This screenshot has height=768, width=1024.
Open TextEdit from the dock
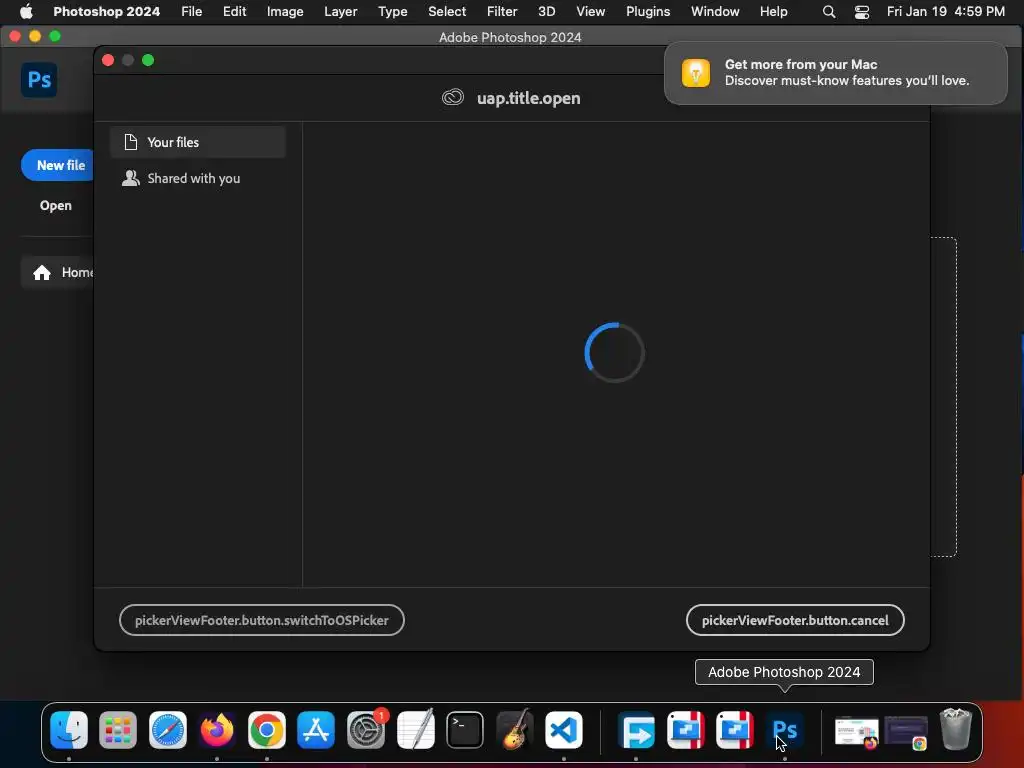pyautogui.click(x=415, y=729)
